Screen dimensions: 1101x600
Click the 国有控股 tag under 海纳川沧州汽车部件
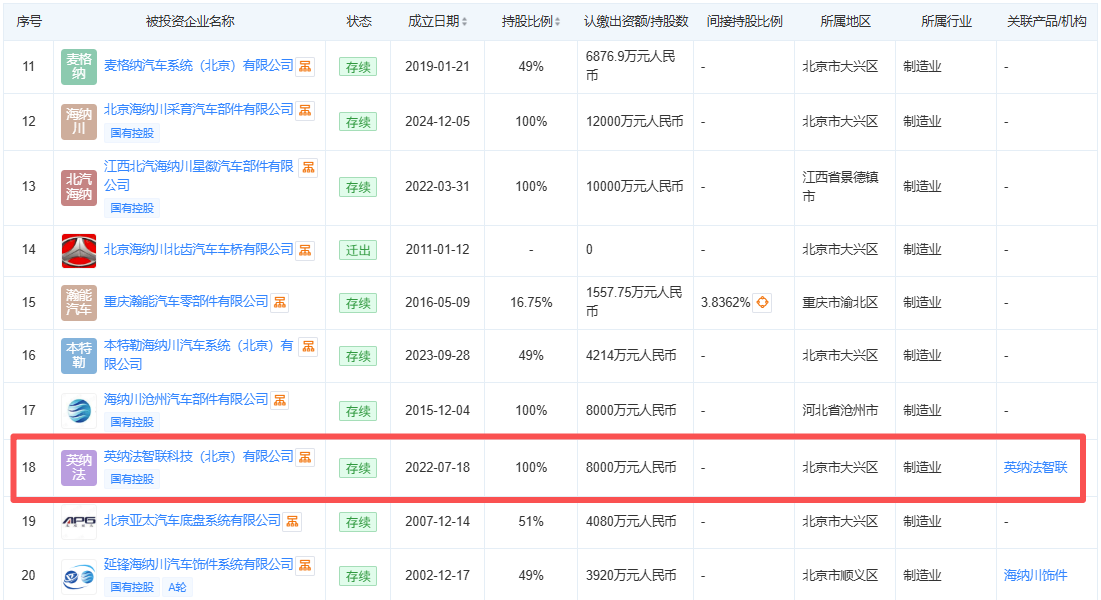[x=132, y=422]
